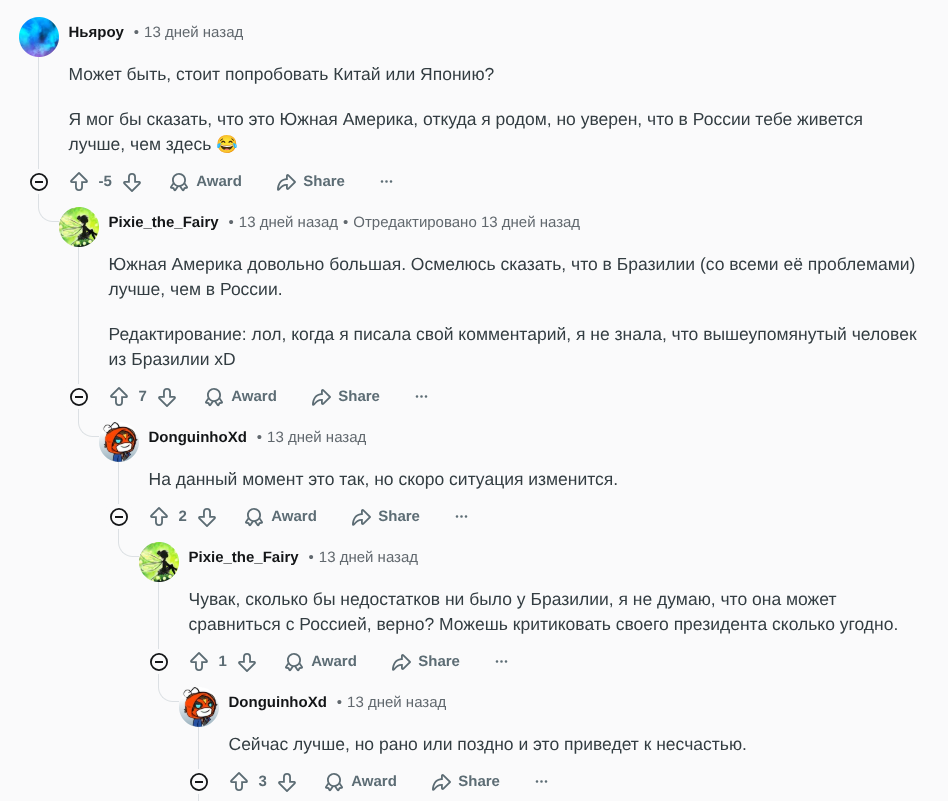Upvote Ньяроу's comment about China or Japan

coord(79,181)
